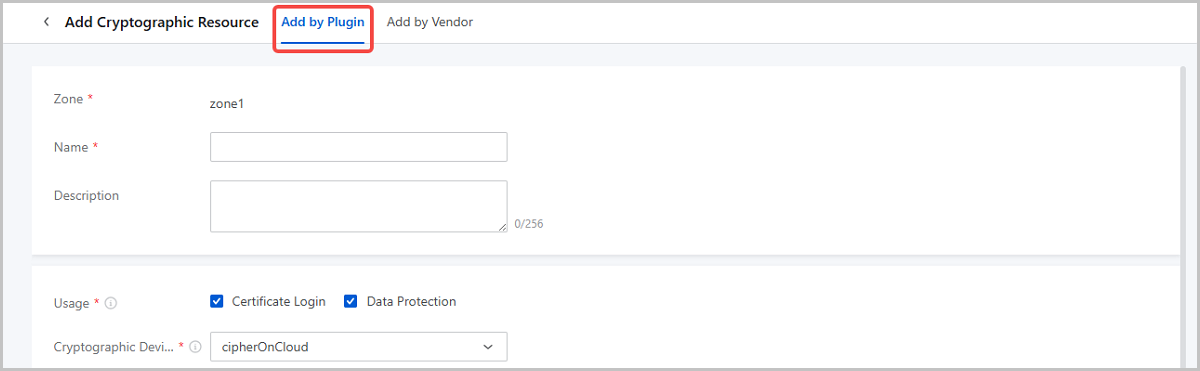
Task: Uncheck the Data Protection checkbox
Action: point(351,301)
